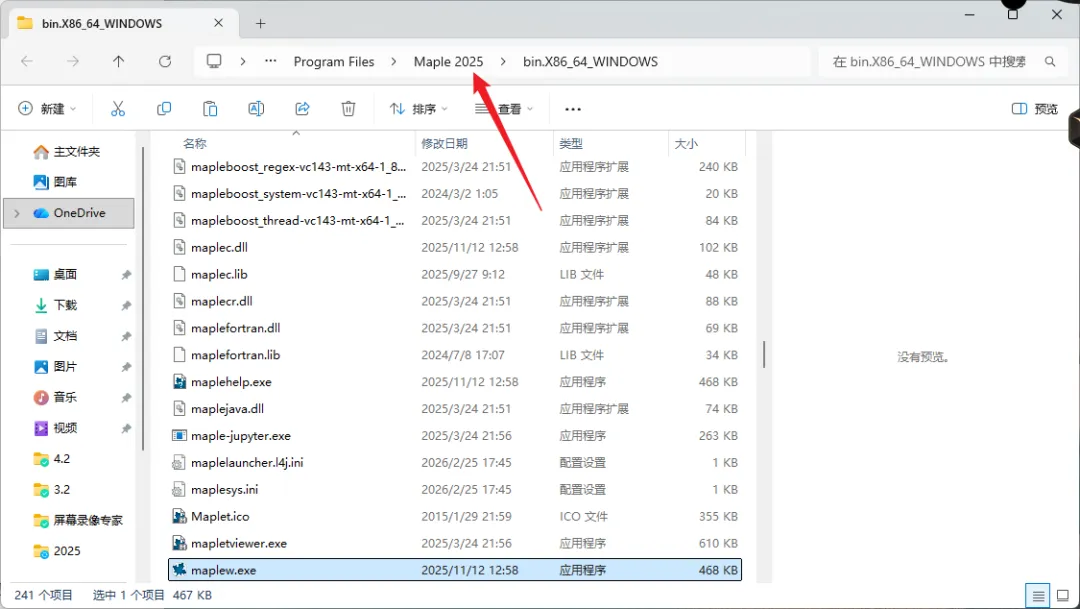
Task: Select the maplew.exe file
Action: coord(455,570)
